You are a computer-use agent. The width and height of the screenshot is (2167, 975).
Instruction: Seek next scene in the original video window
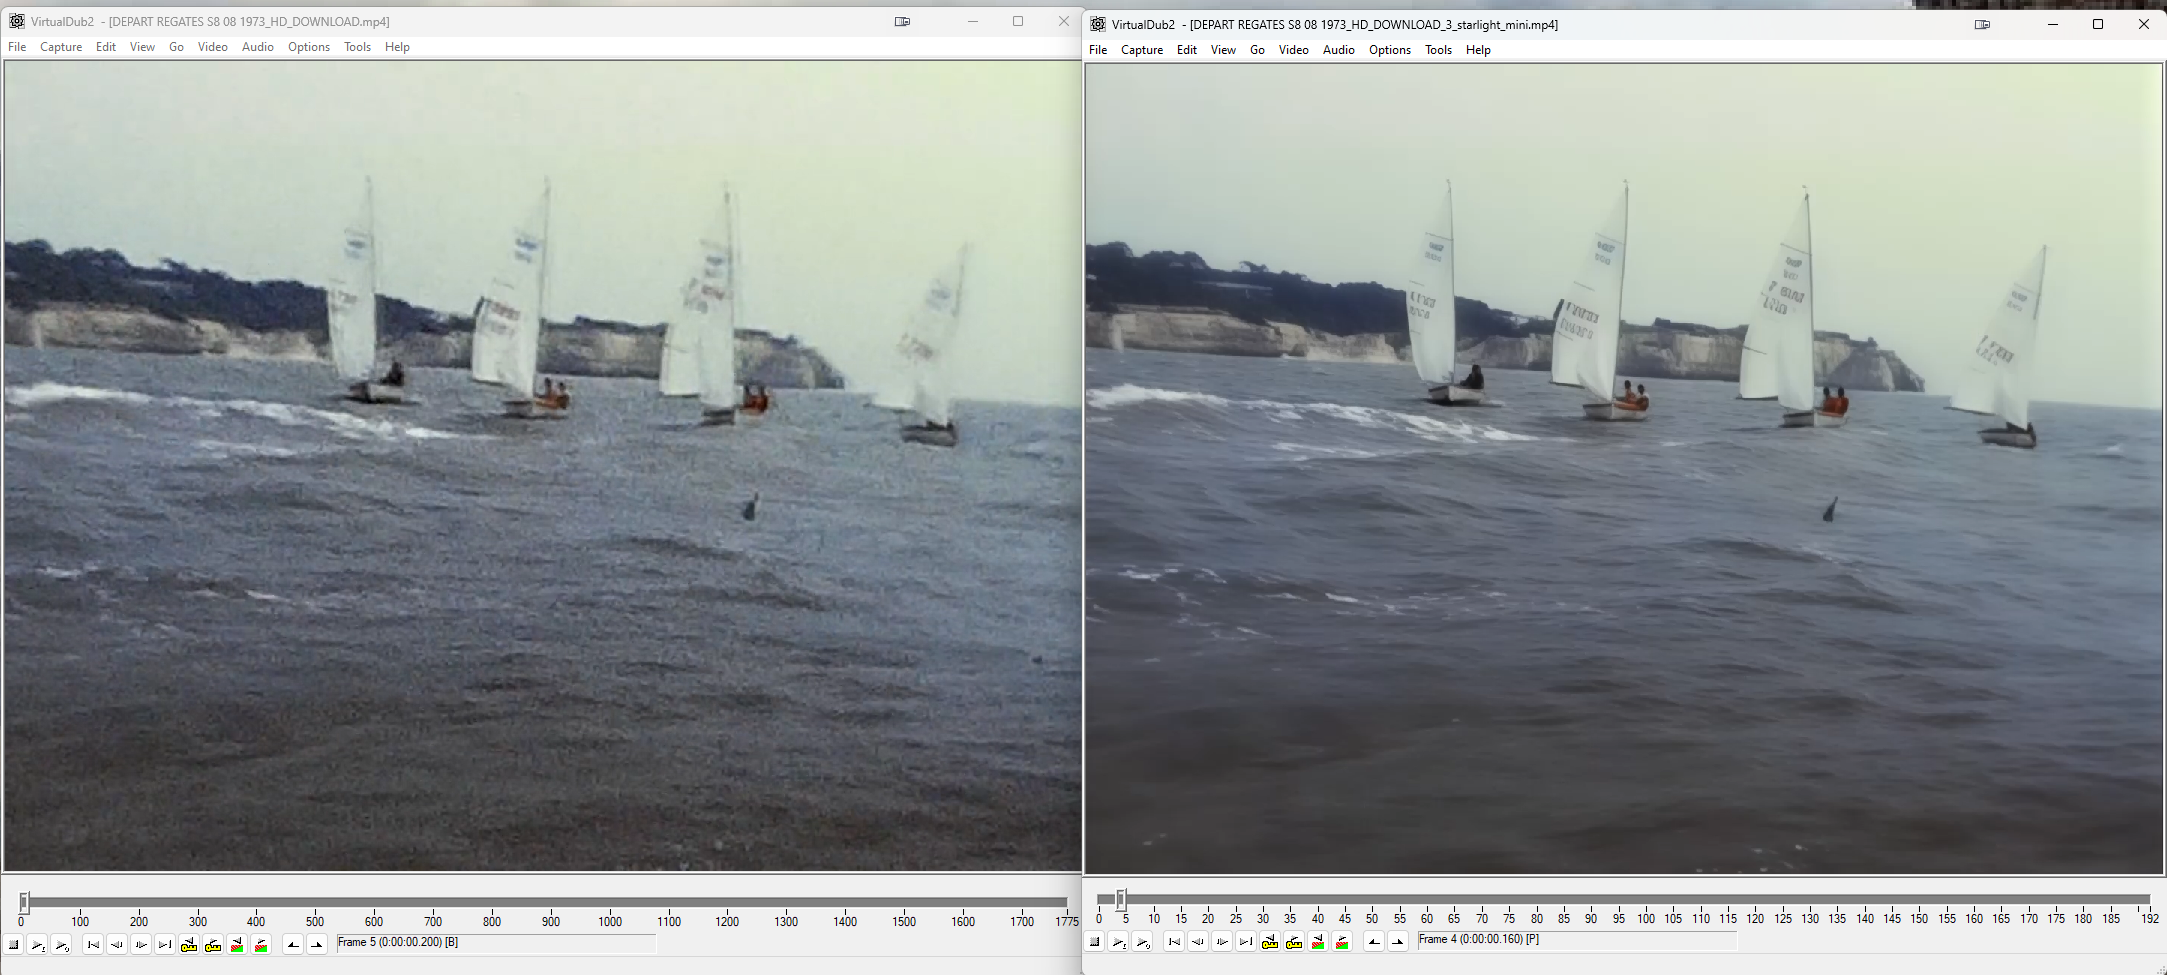coord(261,945)
